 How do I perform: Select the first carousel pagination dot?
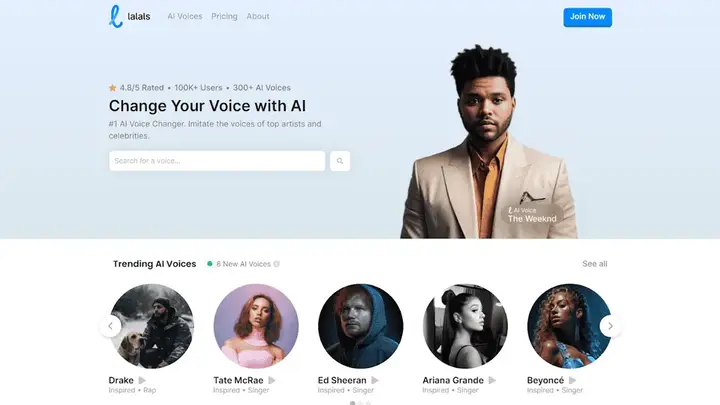352,403
